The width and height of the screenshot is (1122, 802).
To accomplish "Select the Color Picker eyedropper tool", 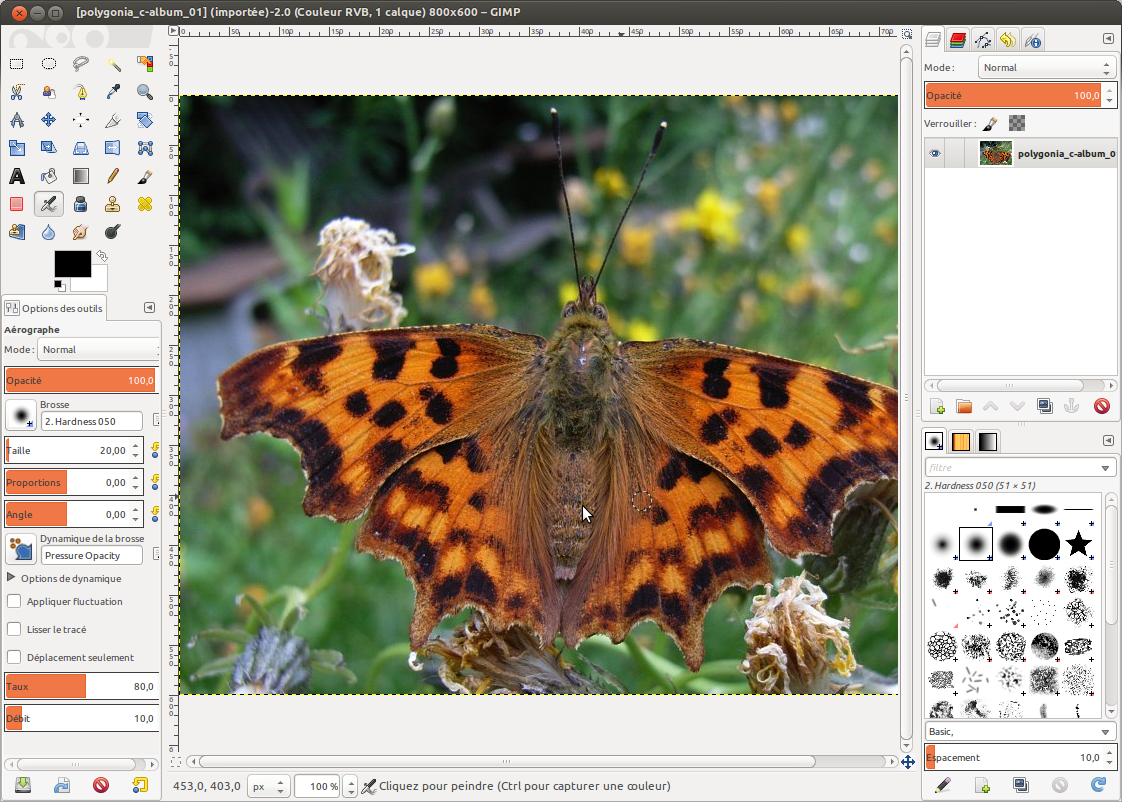I will click(x=113, y=92).
